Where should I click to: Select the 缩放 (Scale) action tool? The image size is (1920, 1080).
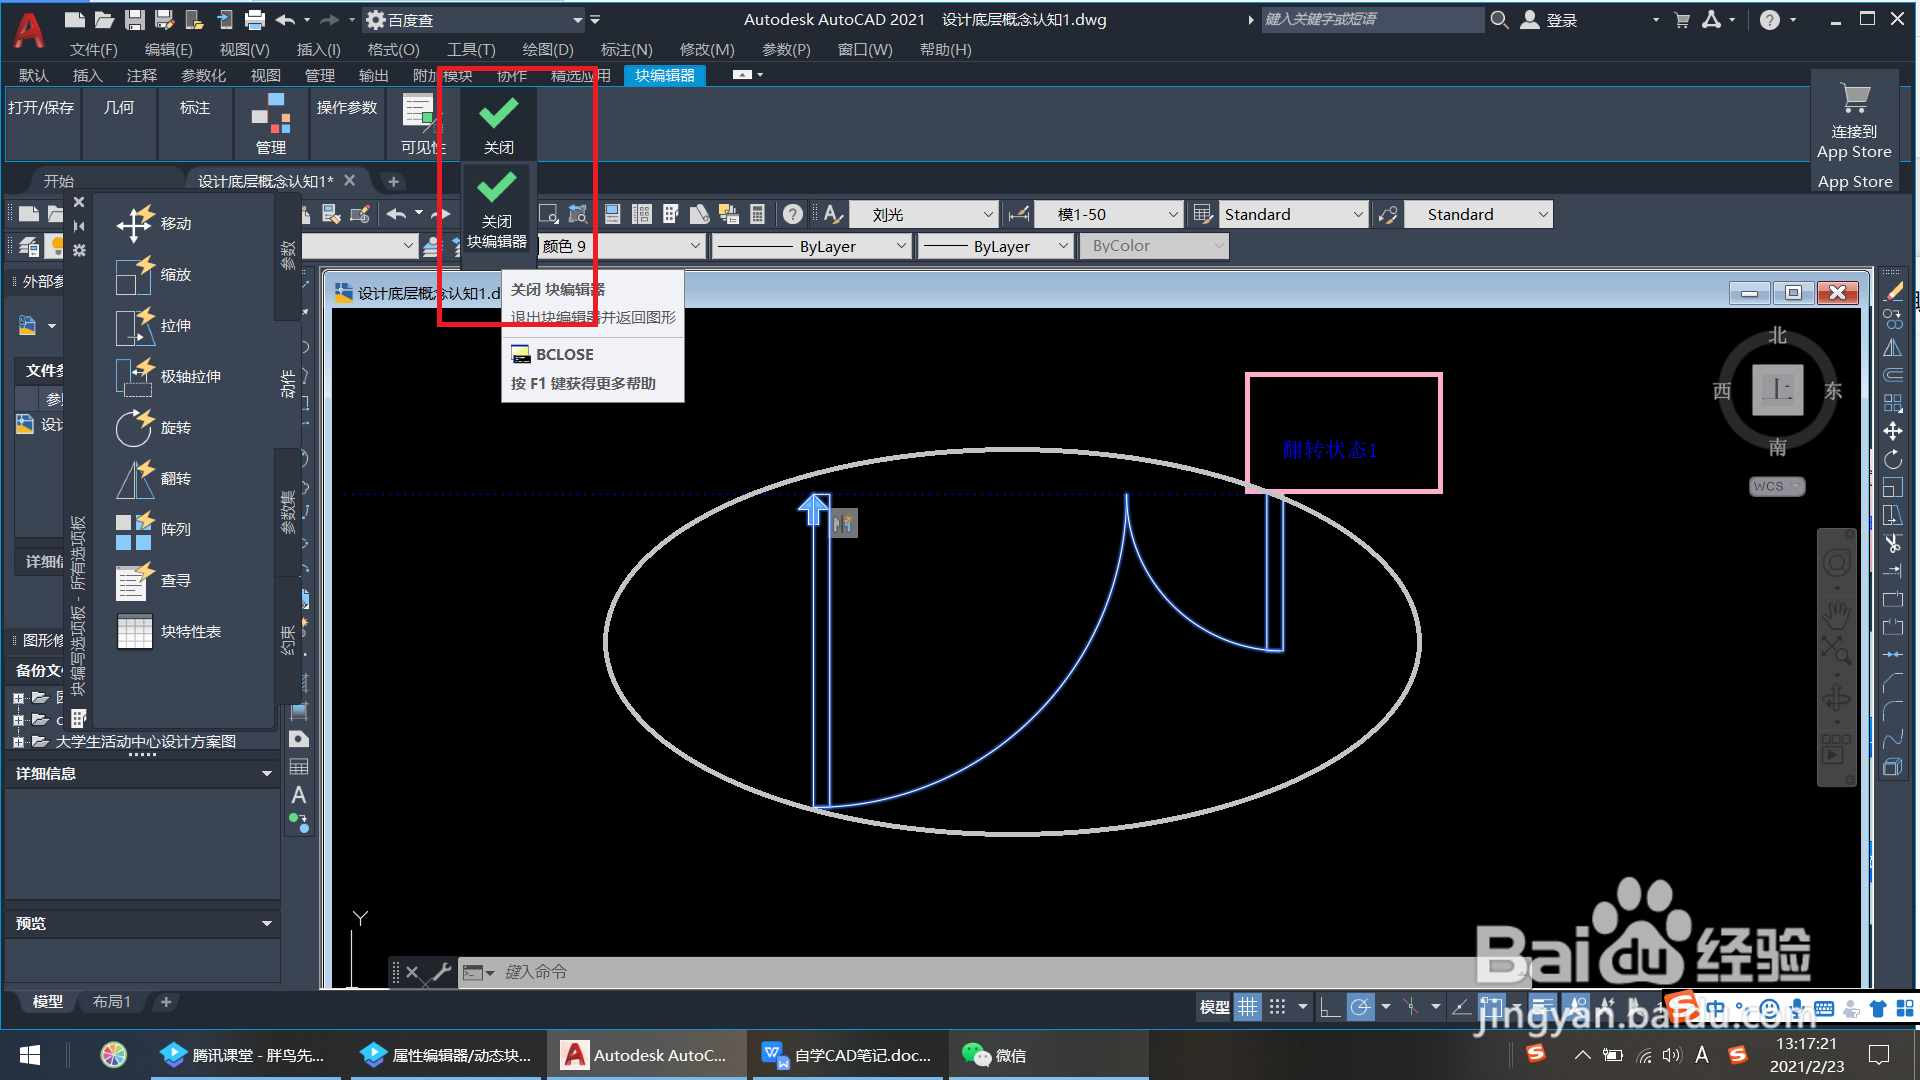pyautogui.click(x=153, y=274)
